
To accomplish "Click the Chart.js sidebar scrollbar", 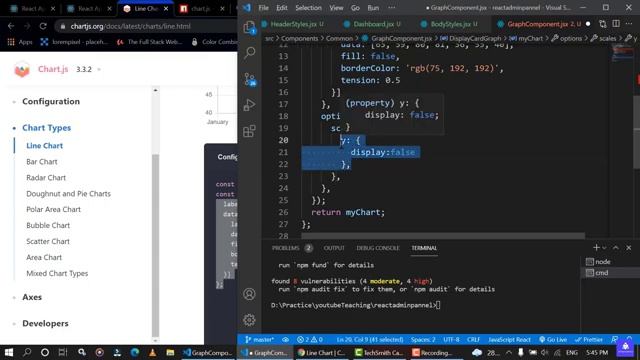I will coord(155,245).
